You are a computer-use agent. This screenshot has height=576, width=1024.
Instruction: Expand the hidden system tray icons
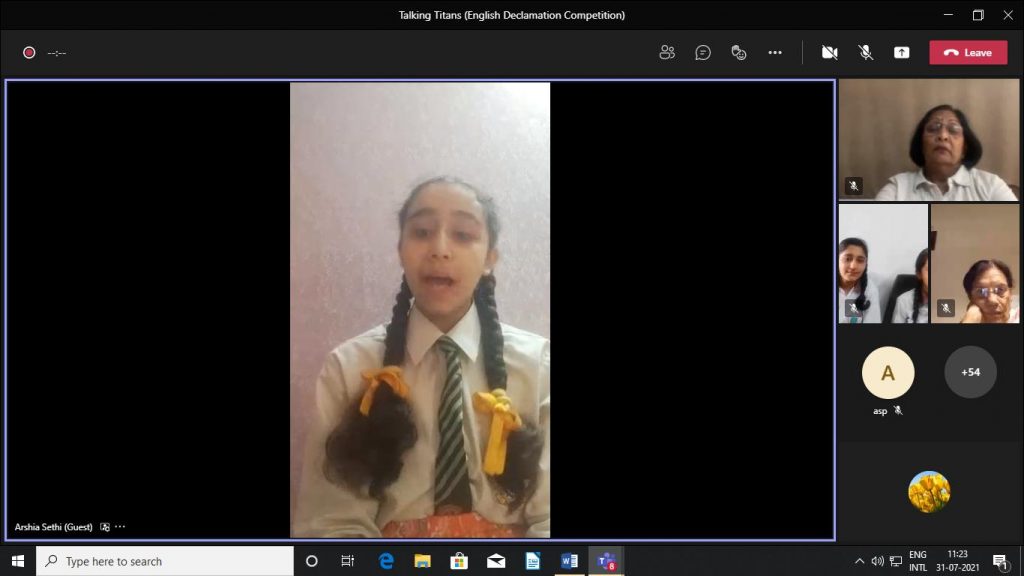click(x=859, y=561)
